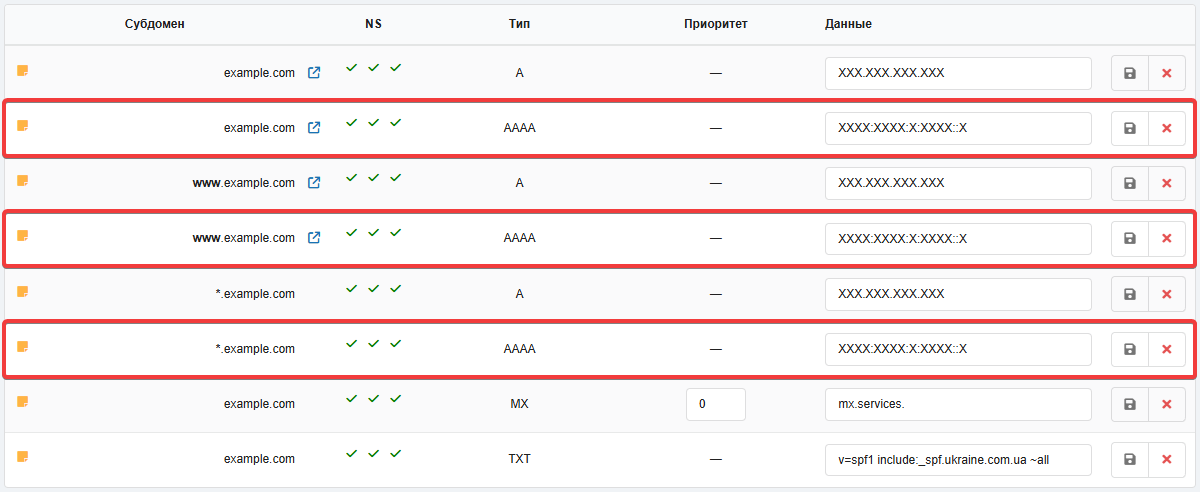Sort by the Субдомен column header
The height and width of the screenshot is (492, 1200).
click(x=155, y=23)
